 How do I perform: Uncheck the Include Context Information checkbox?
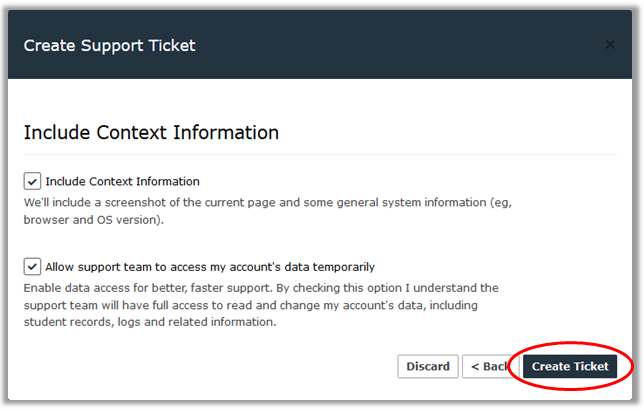tap(32, 181)
